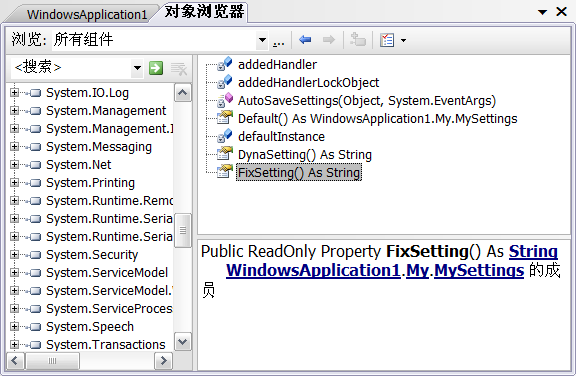Close the object browser tab with X
The height and width of the screenshot is (376, 576).
(x=562, y=12)
